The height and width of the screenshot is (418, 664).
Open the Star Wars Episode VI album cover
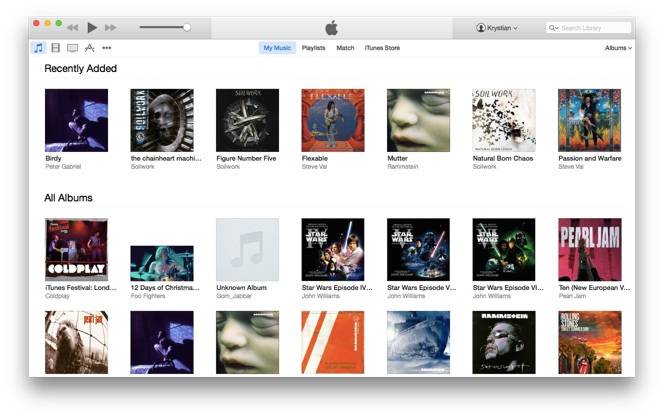[504, 249]
